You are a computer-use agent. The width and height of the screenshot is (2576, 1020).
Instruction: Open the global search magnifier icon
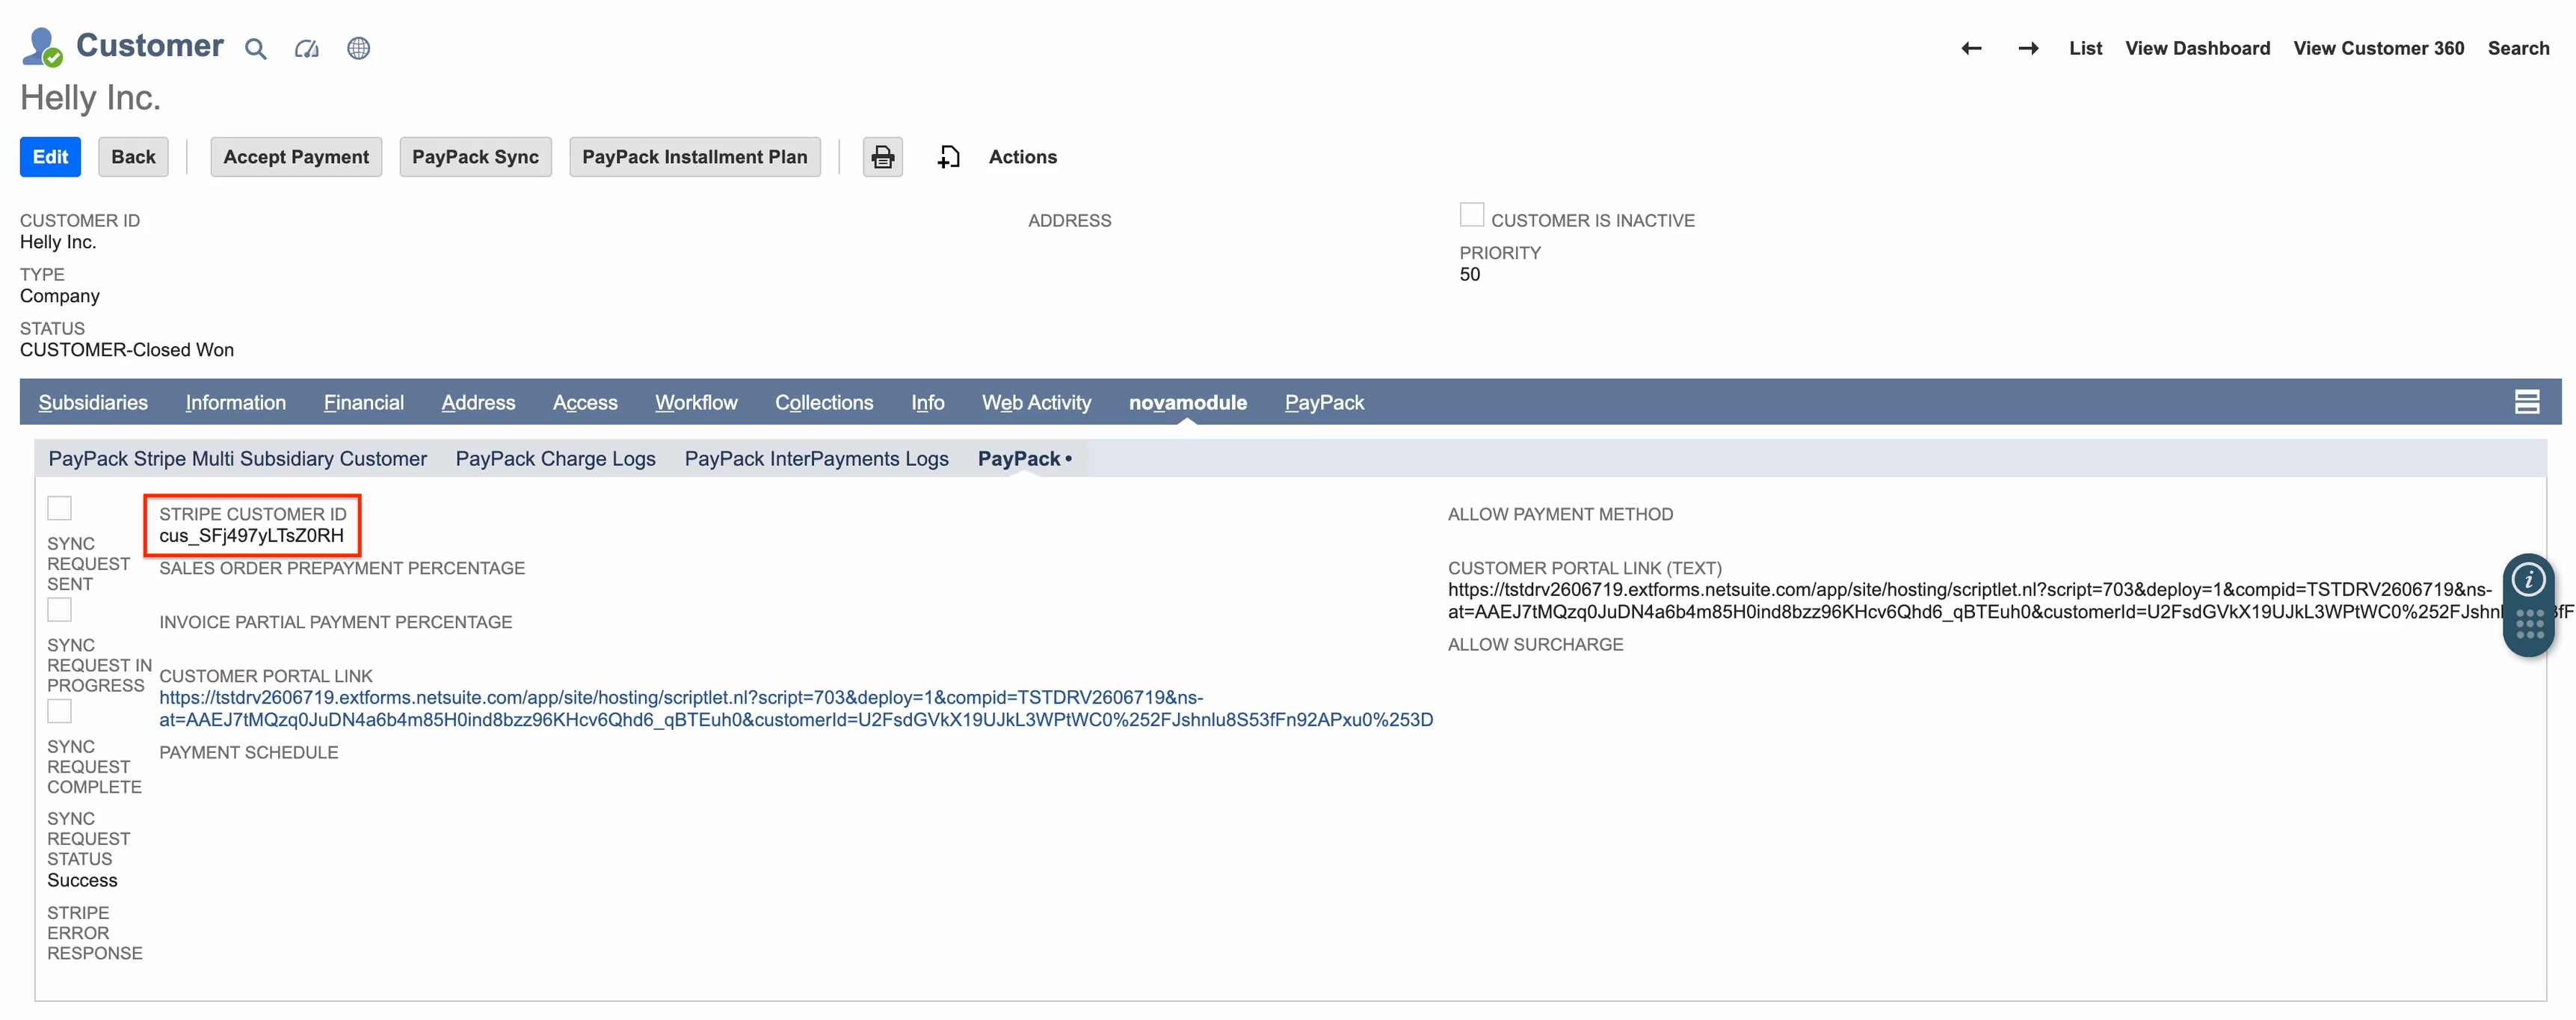tap(254, 48)
